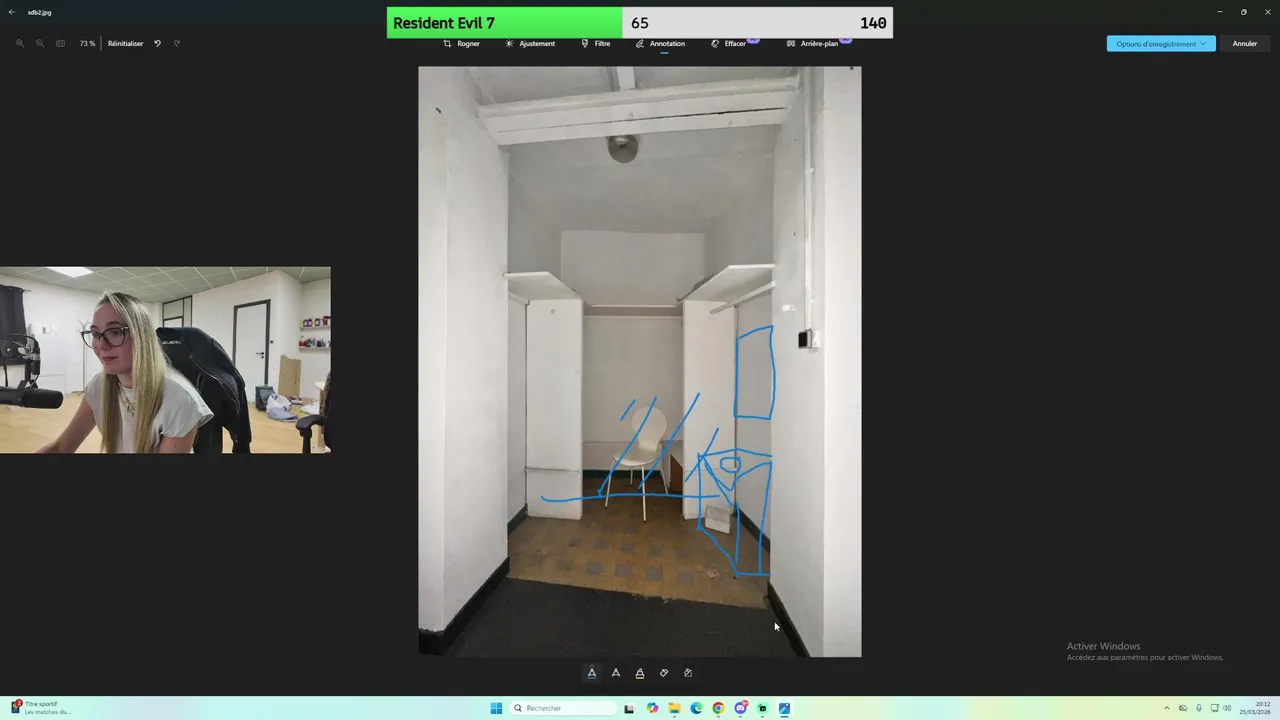This screenshot has height=720, width=1280.
Task: Click the 73 % zoom value
Action: click(87, 44)
